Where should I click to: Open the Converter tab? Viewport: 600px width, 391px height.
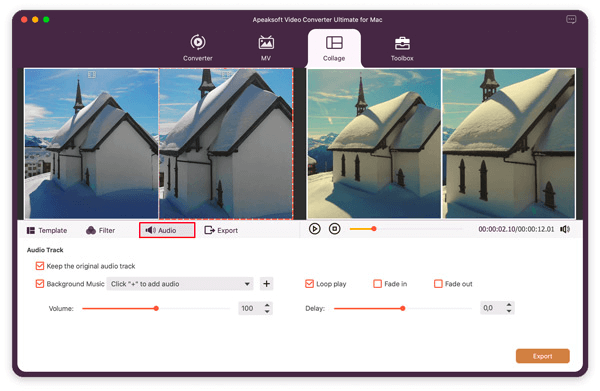[197, 48]
